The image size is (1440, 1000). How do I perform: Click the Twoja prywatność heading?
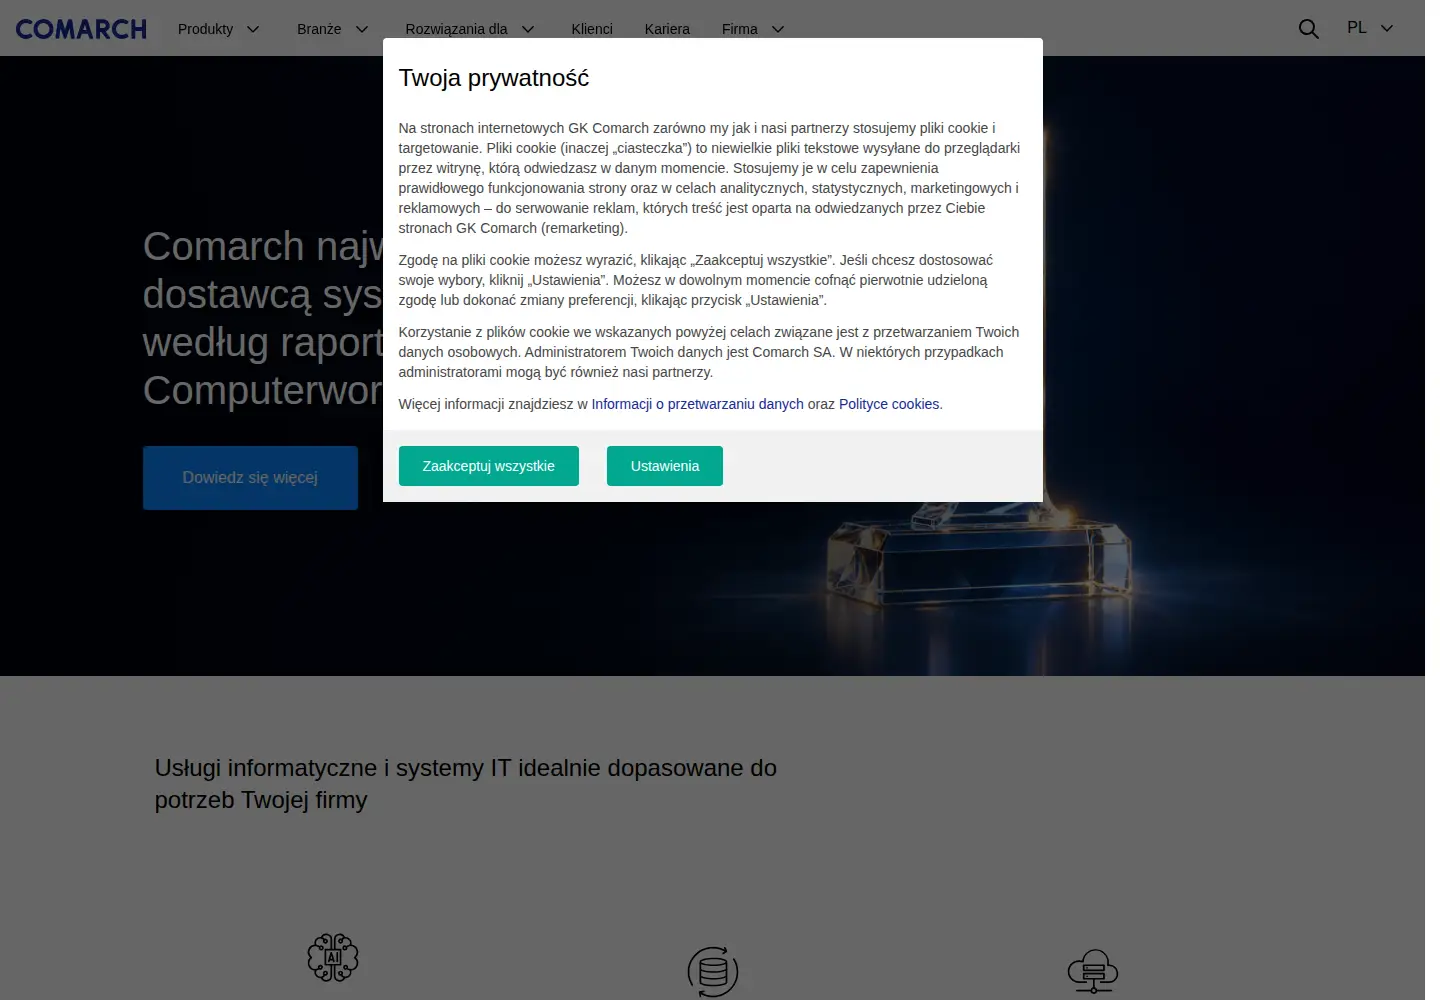click(494, 78)
